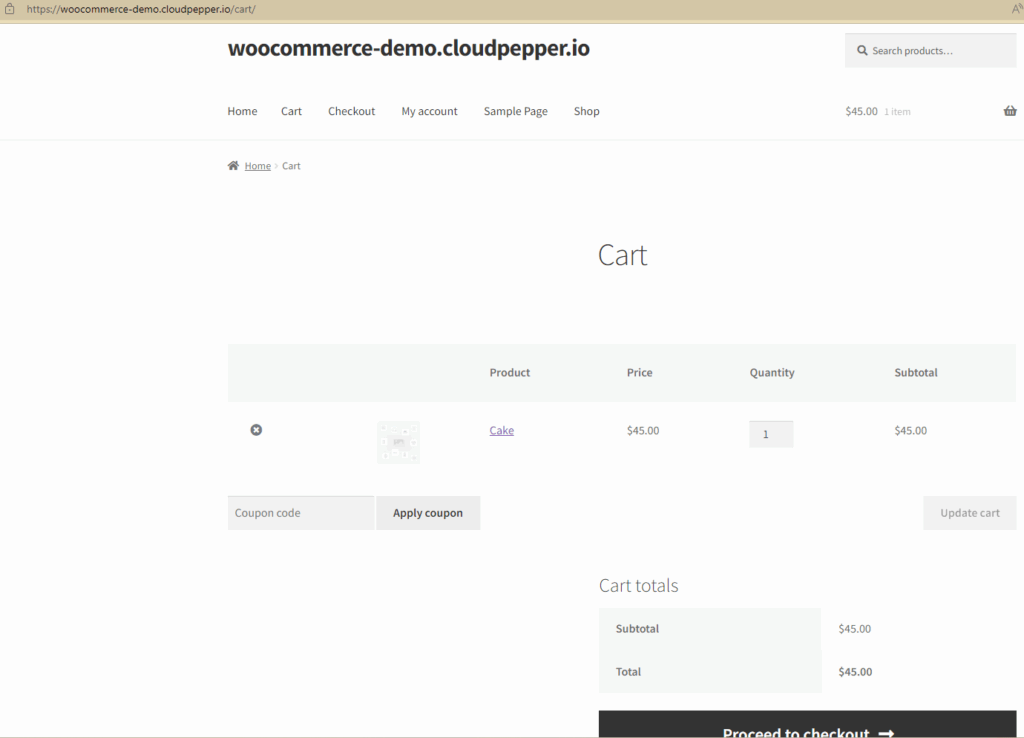Click the coupon code input field
The image size is (1024, 738).
pos(300,512)
